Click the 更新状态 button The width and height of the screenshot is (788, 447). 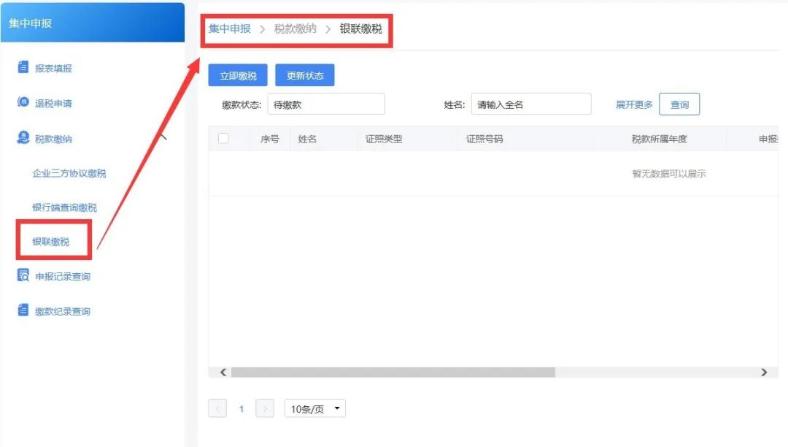305,75
